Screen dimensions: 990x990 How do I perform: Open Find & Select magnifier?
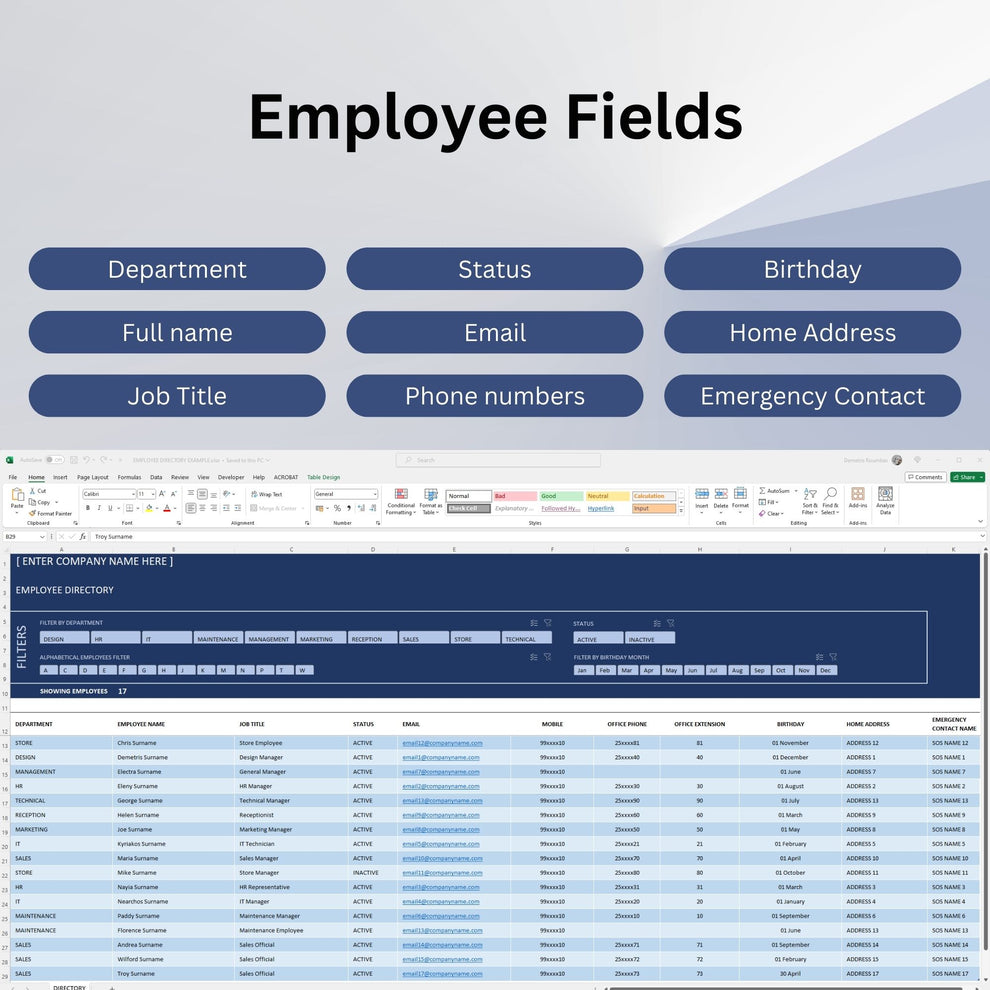(830, 501)
